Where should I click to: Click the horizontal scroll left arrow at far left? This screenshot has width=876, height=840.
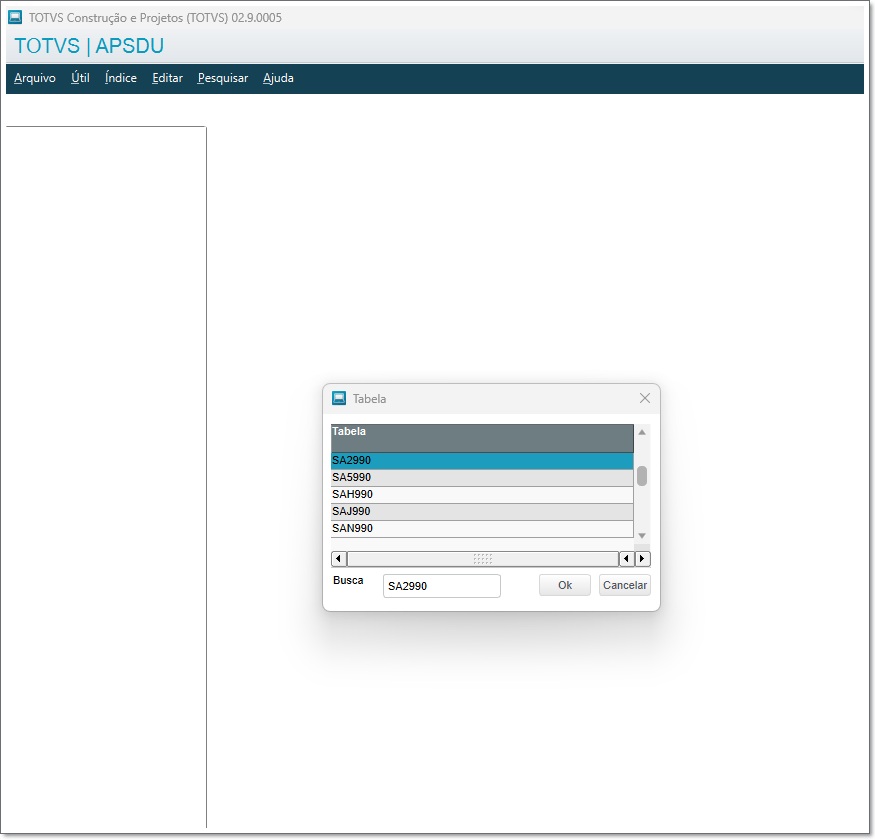coord(339,559)
